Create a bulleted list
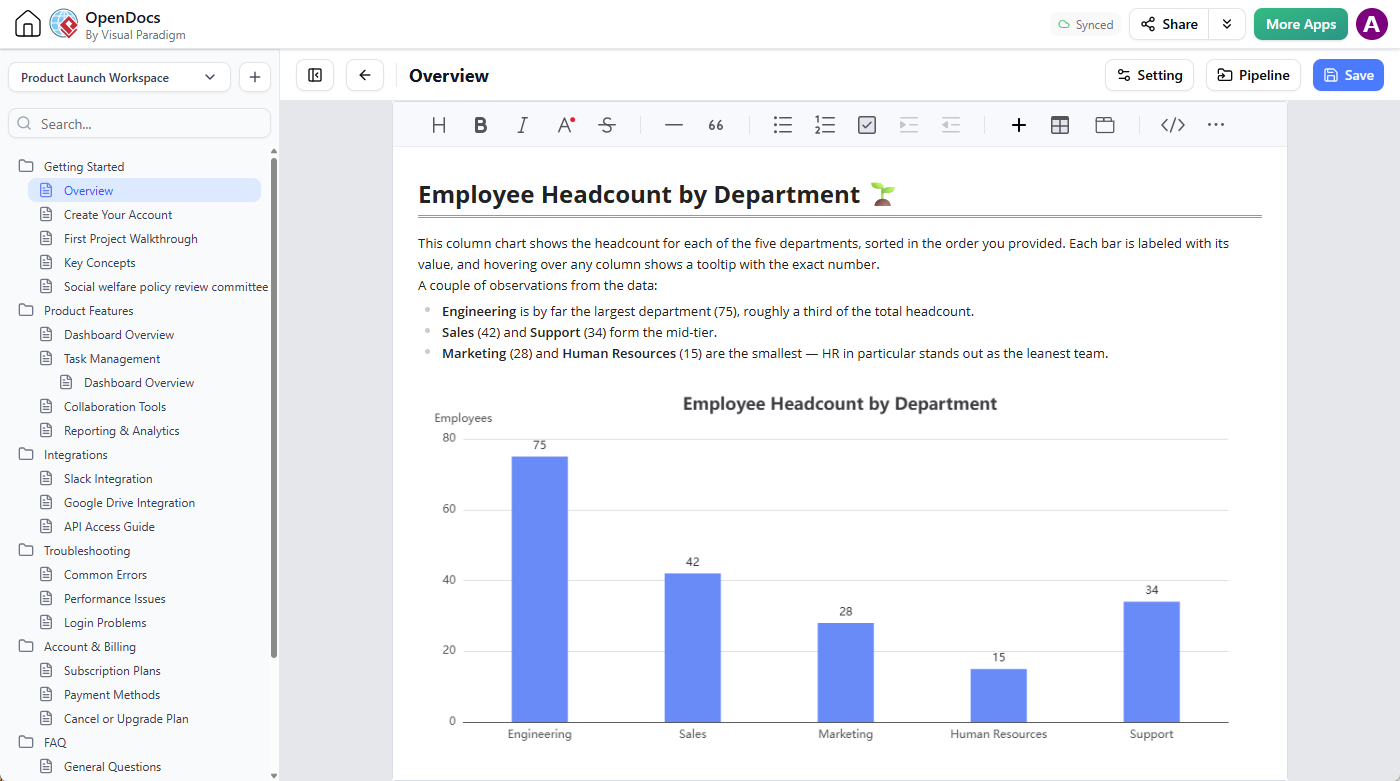Image resolution: width=1400 pixels, height=781 pixels. click(783, 125)
